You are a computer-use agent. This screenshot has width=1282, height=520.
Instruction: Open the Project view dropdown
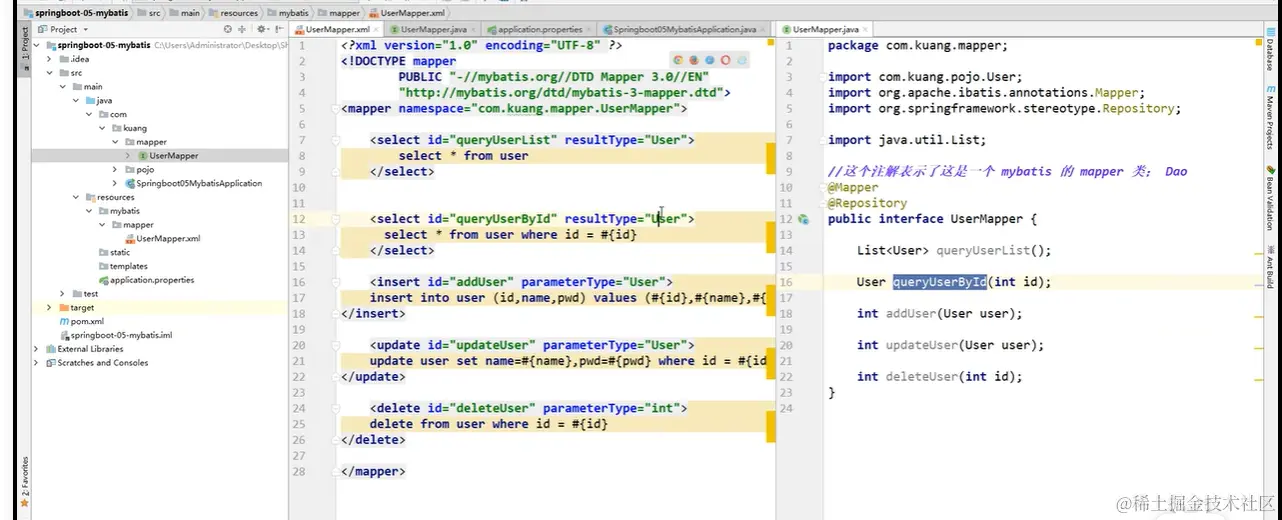tap(63, 30)
